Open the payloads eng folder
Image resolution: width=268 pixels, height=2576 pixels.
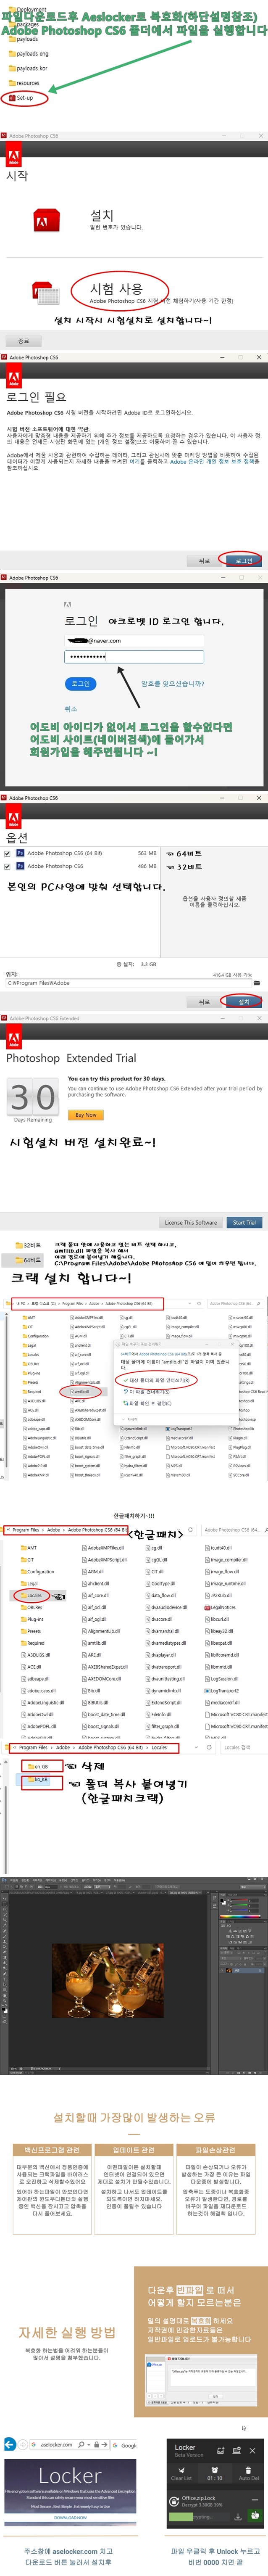click(28, 54)
